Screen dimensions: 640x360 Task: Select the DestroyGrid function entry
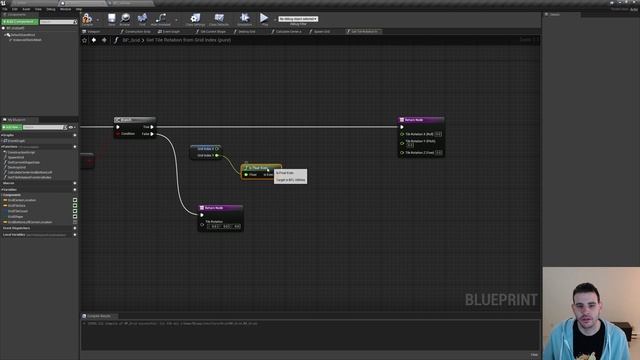[x=17, y=167]
